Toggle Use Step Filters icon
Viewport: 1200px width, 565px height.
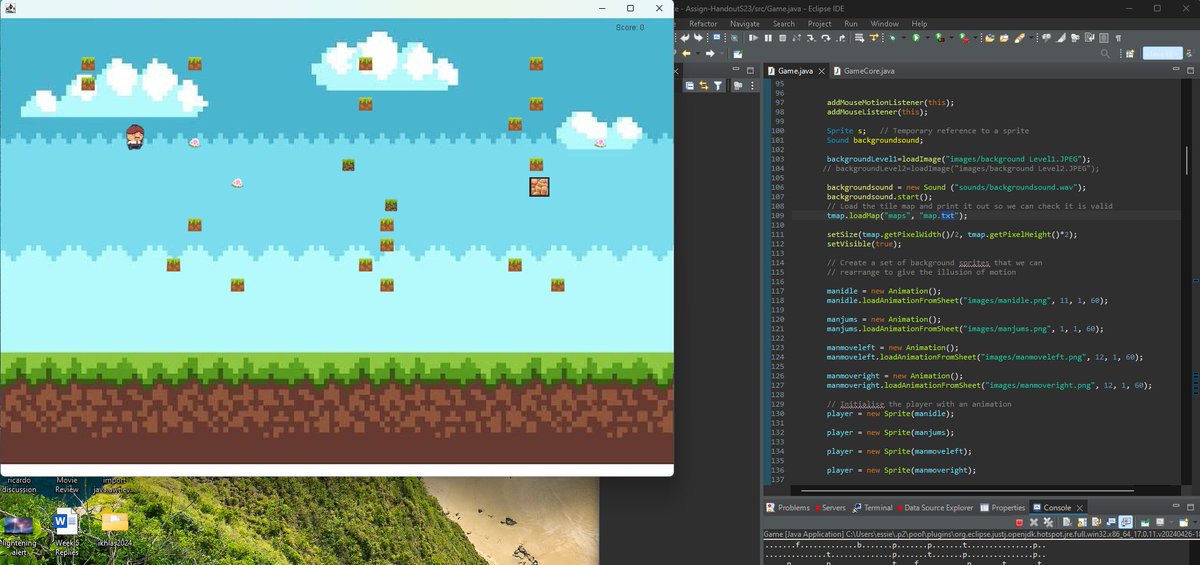(874, 37)
